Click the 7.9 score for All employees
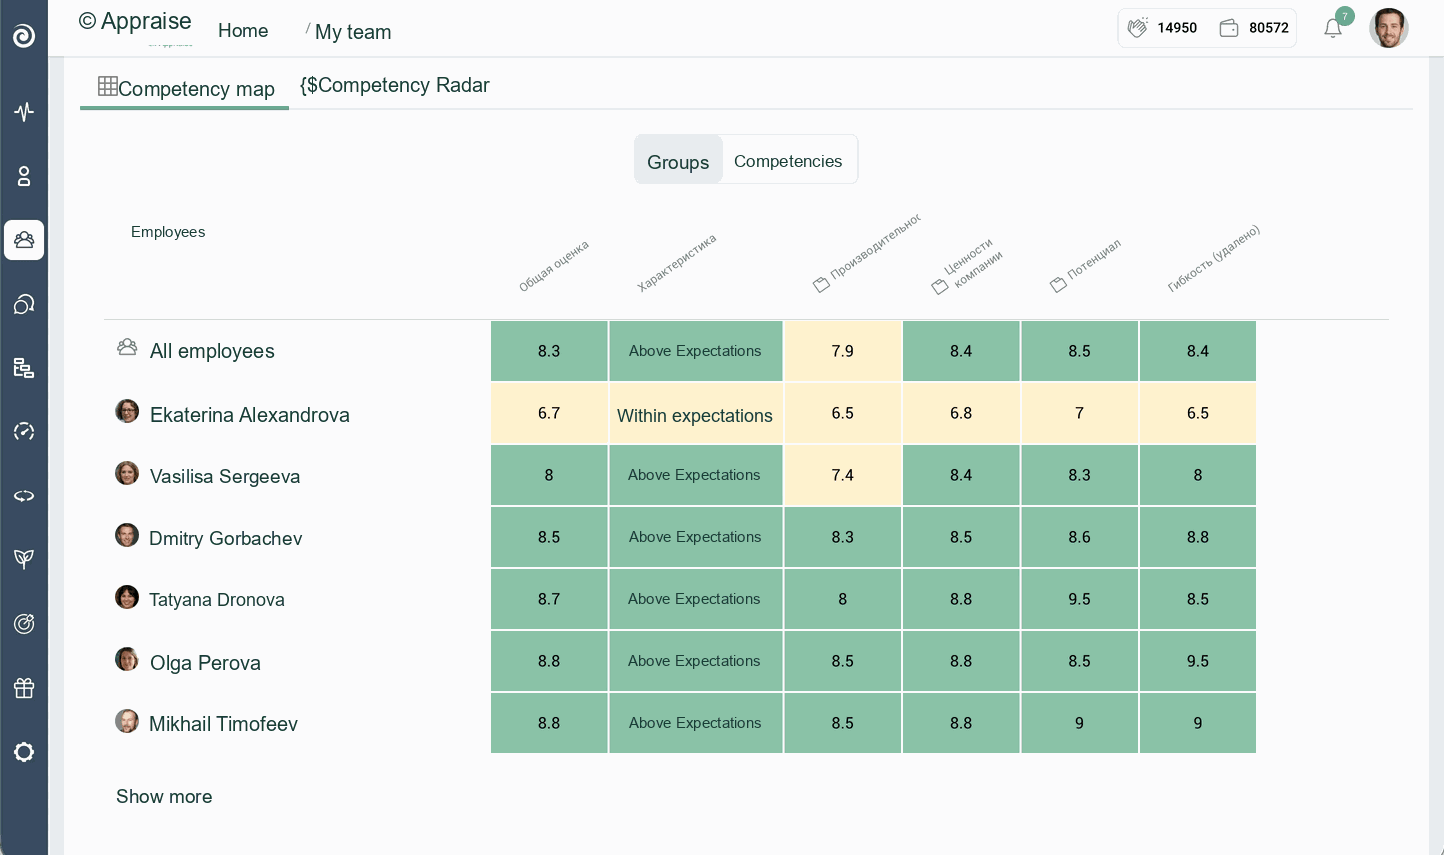1444x855 pixels. coord(843,351)
